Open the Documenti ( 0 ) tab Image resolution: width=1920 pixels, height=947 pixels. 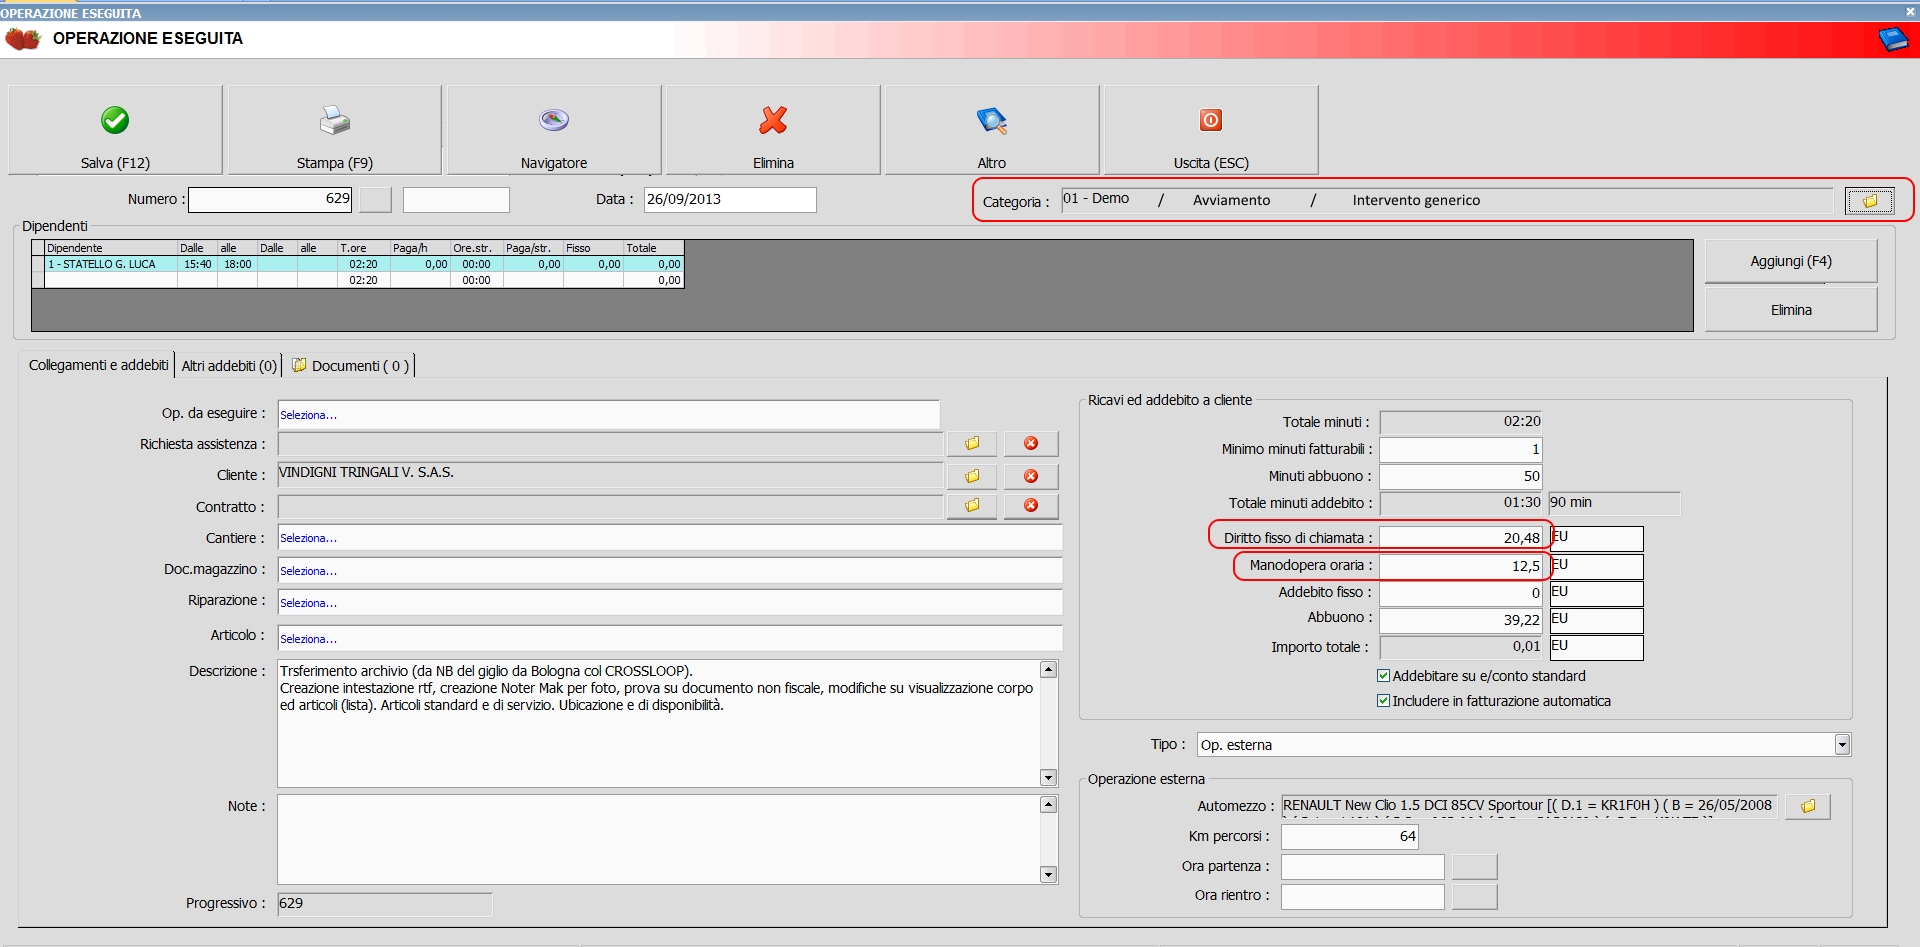pyautogui.click(x=351, y=366)
